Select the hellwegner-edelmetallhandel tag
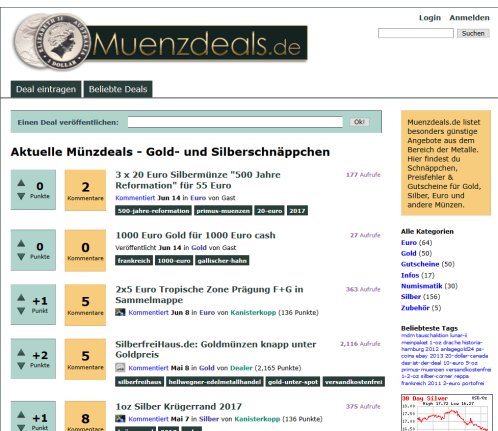Screen dimensions: 498x431 tap(215, 382)
